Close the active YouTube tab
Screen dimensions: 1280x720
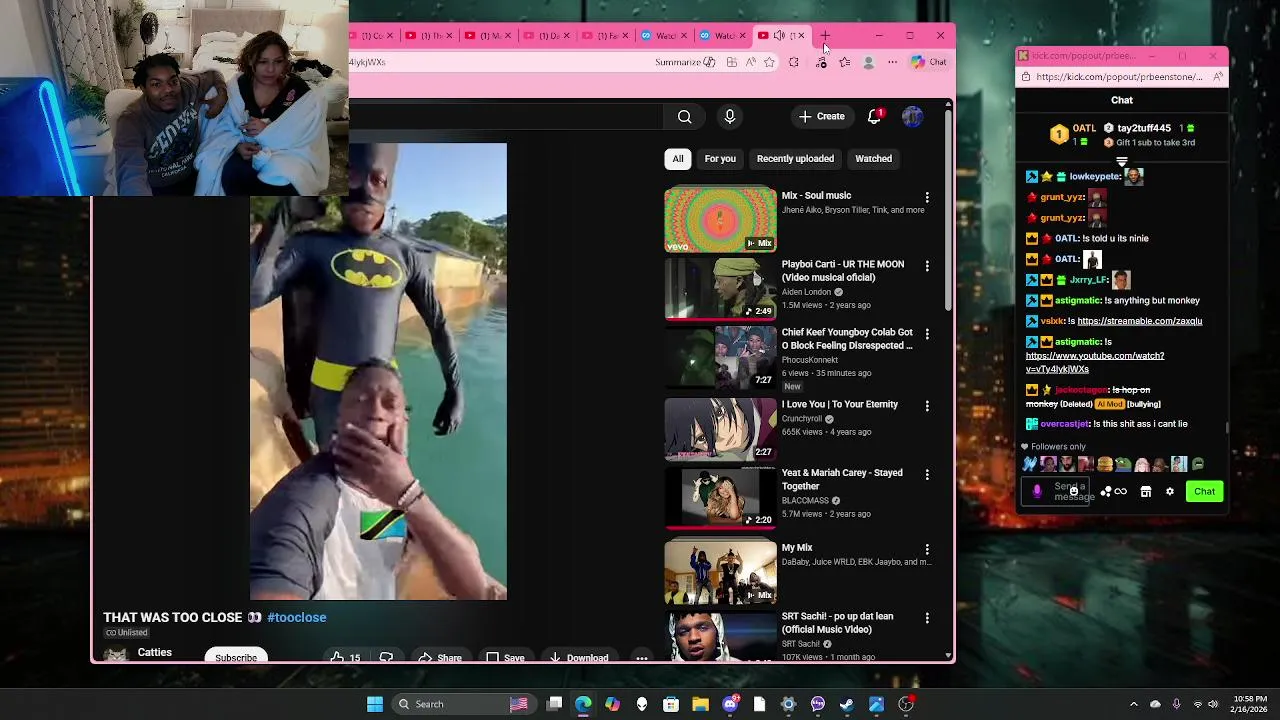(801, 36)
